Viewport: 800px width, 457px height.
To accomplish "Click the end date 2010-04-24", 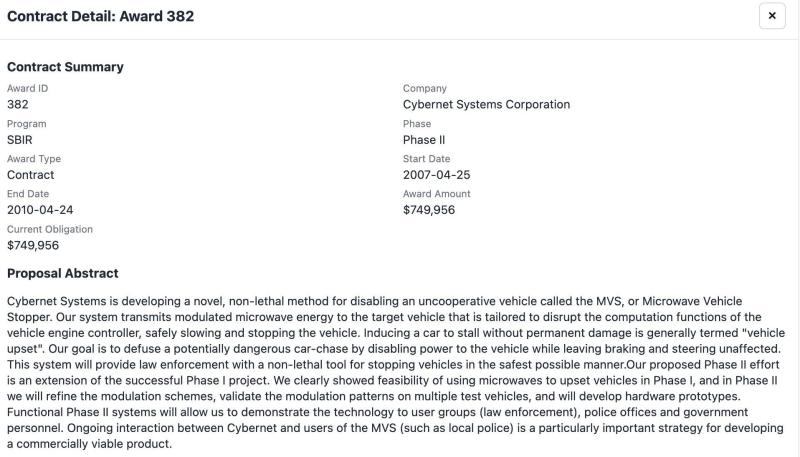I will pos(40,210).
